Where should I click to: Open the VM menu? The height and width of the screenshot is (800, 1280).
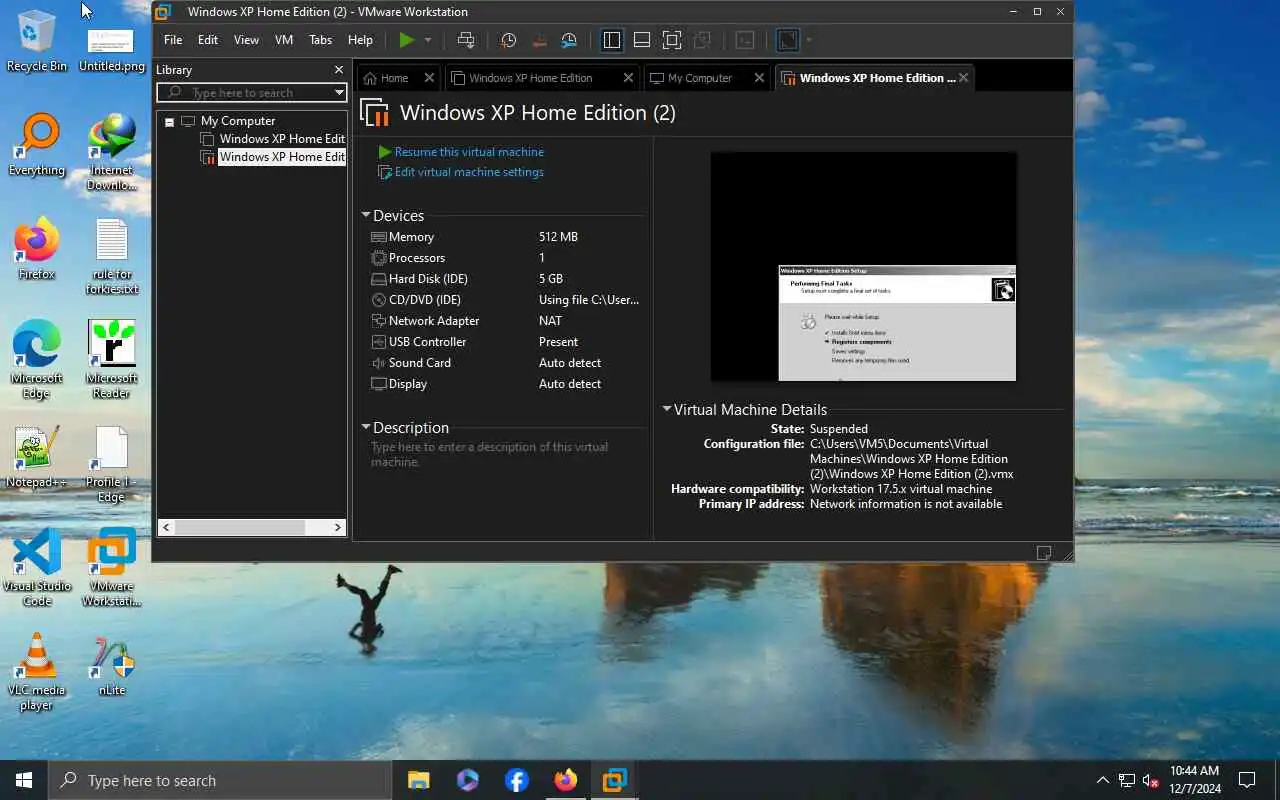(284, 40)
